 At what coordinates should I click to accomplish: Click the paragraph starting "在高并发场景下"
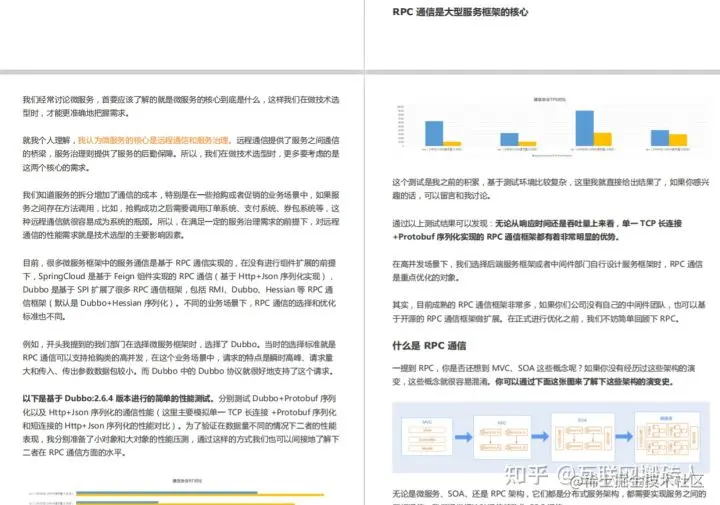click(547, 270)
